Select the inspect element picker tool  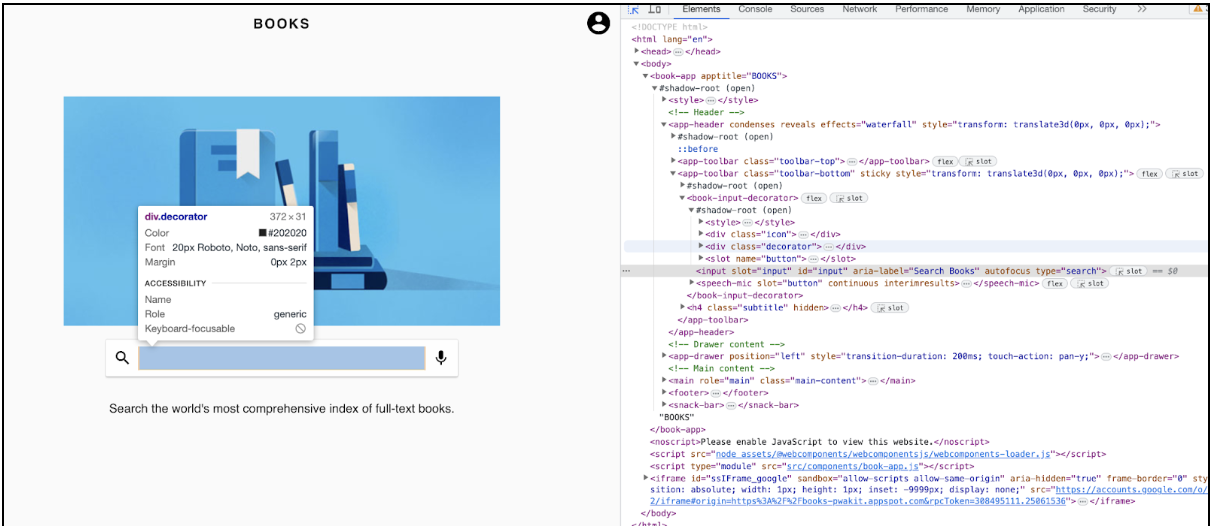coord(634,9)
